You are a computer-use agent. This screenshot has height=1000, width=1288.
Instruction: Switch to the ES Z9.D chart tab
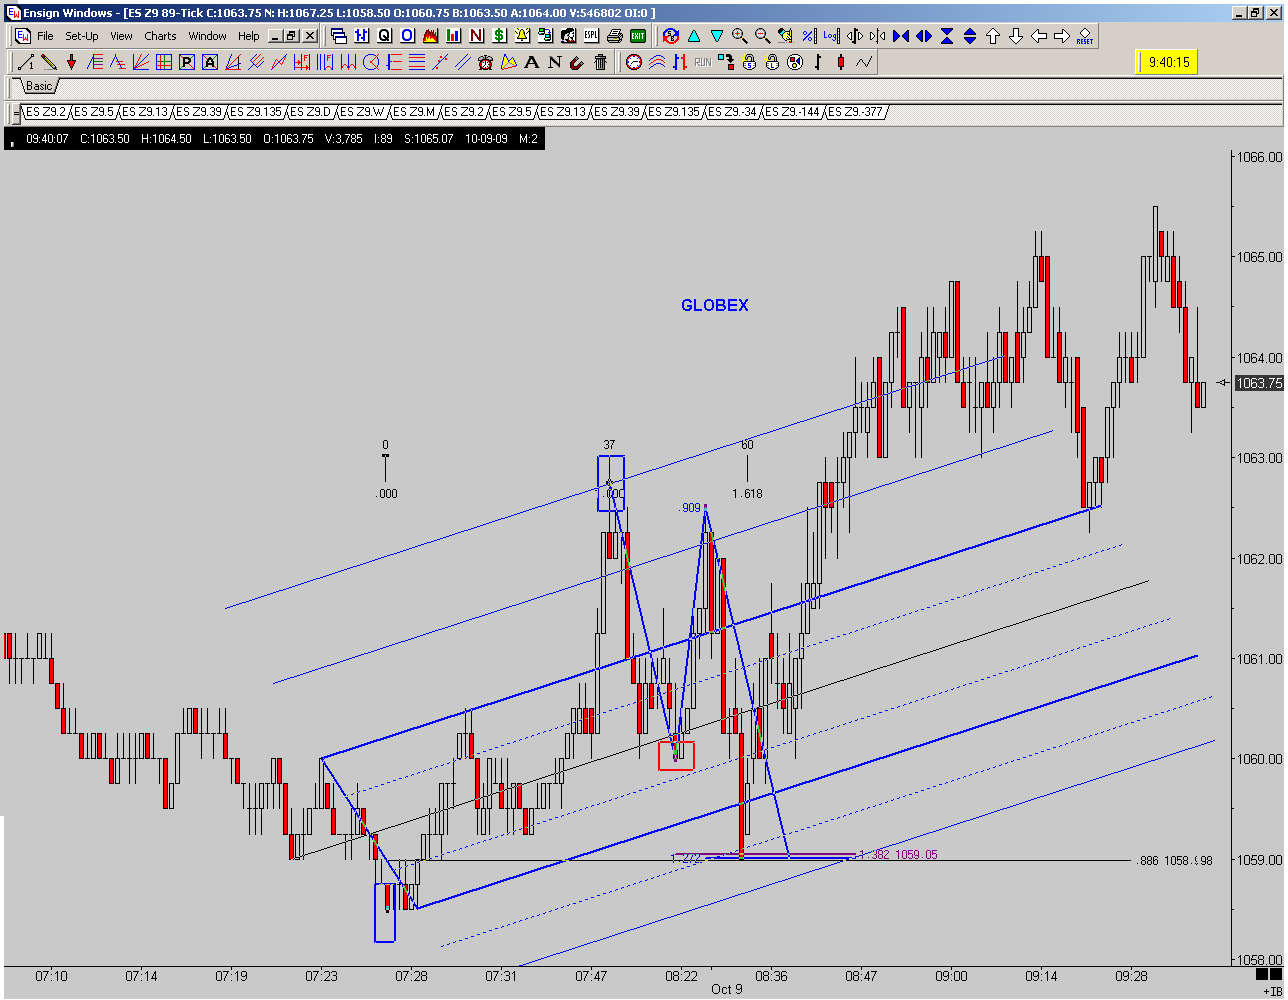[311, 112]
